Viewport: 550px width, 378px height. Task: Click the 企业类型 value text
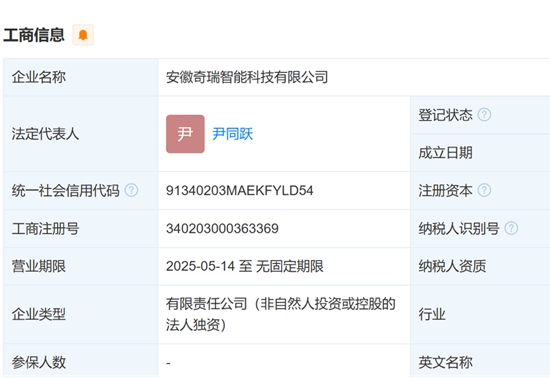pos(281,315)
